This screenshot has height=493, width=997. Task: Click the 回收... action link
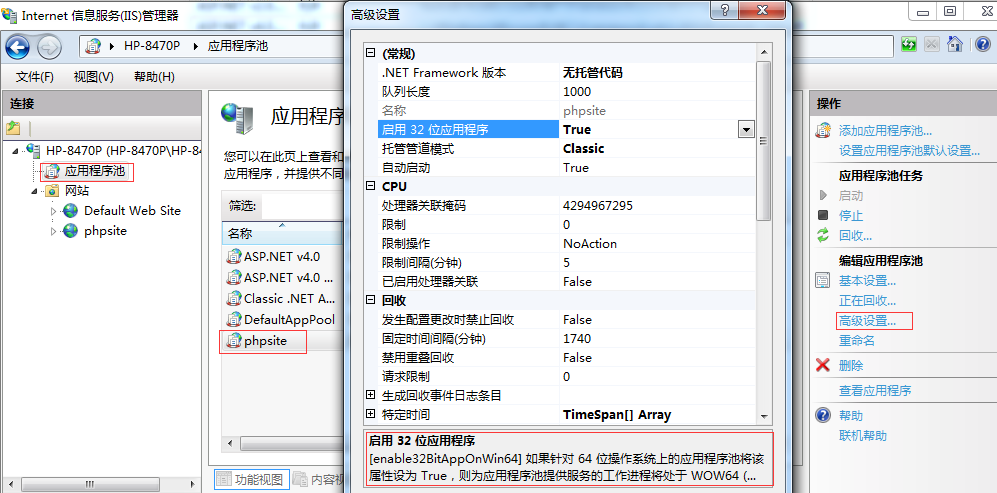click(x=855, y=235)
